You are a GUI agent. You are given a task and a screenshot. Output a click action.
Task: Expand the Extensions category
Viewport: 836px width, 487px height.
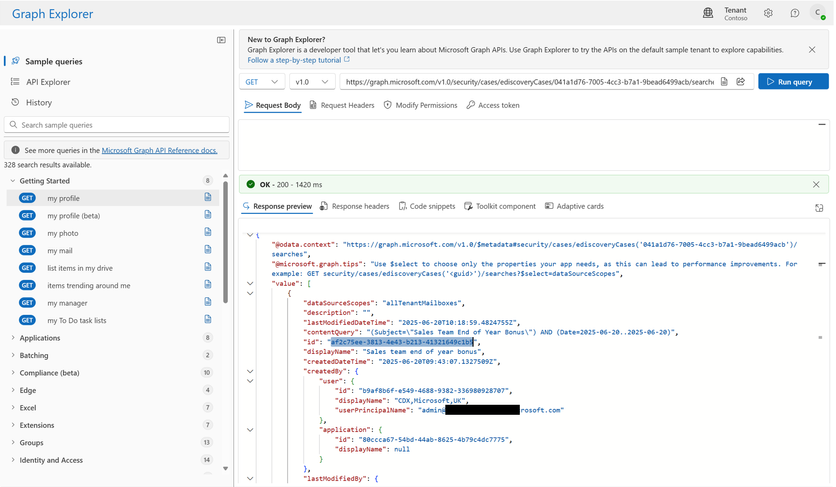point(13,425)
